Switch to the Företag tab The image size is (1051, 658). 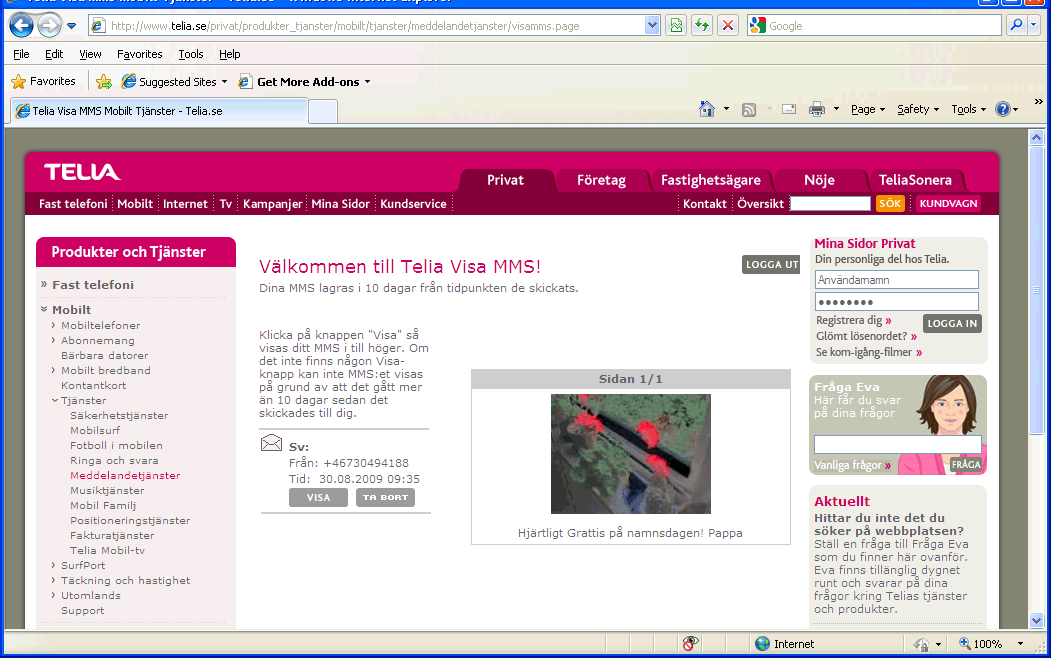[x=601, y=180]
